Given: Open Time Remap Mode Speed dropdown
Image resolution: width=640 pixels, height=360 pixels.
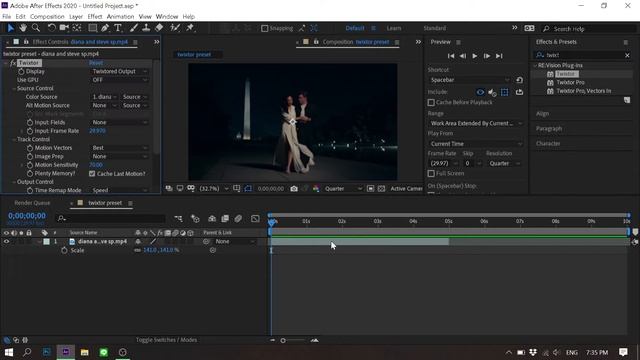Looking at the screenshot, I should click(x=119, y=190).
